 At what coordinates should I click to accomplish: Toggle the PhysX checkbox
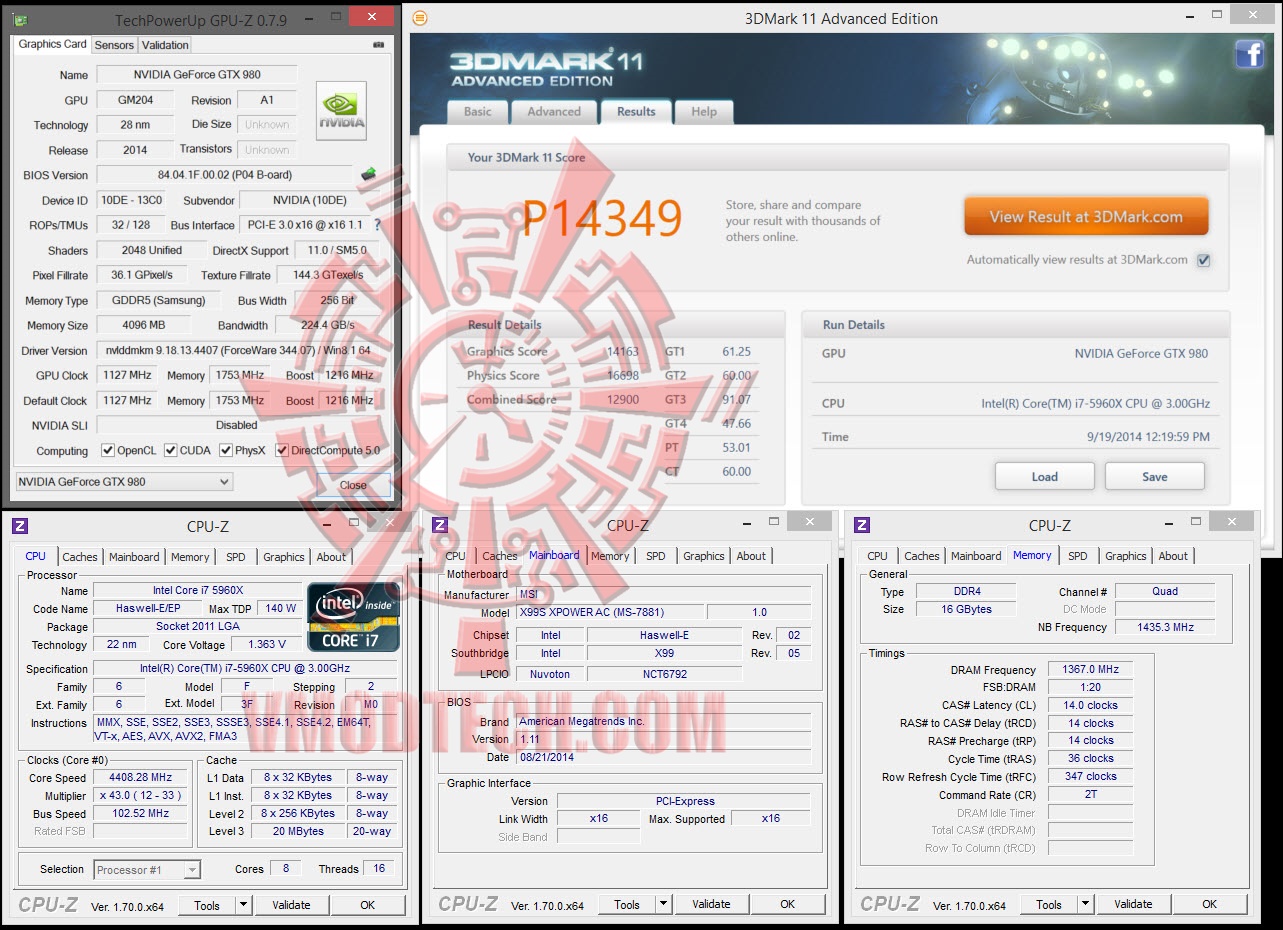point(225,450)
